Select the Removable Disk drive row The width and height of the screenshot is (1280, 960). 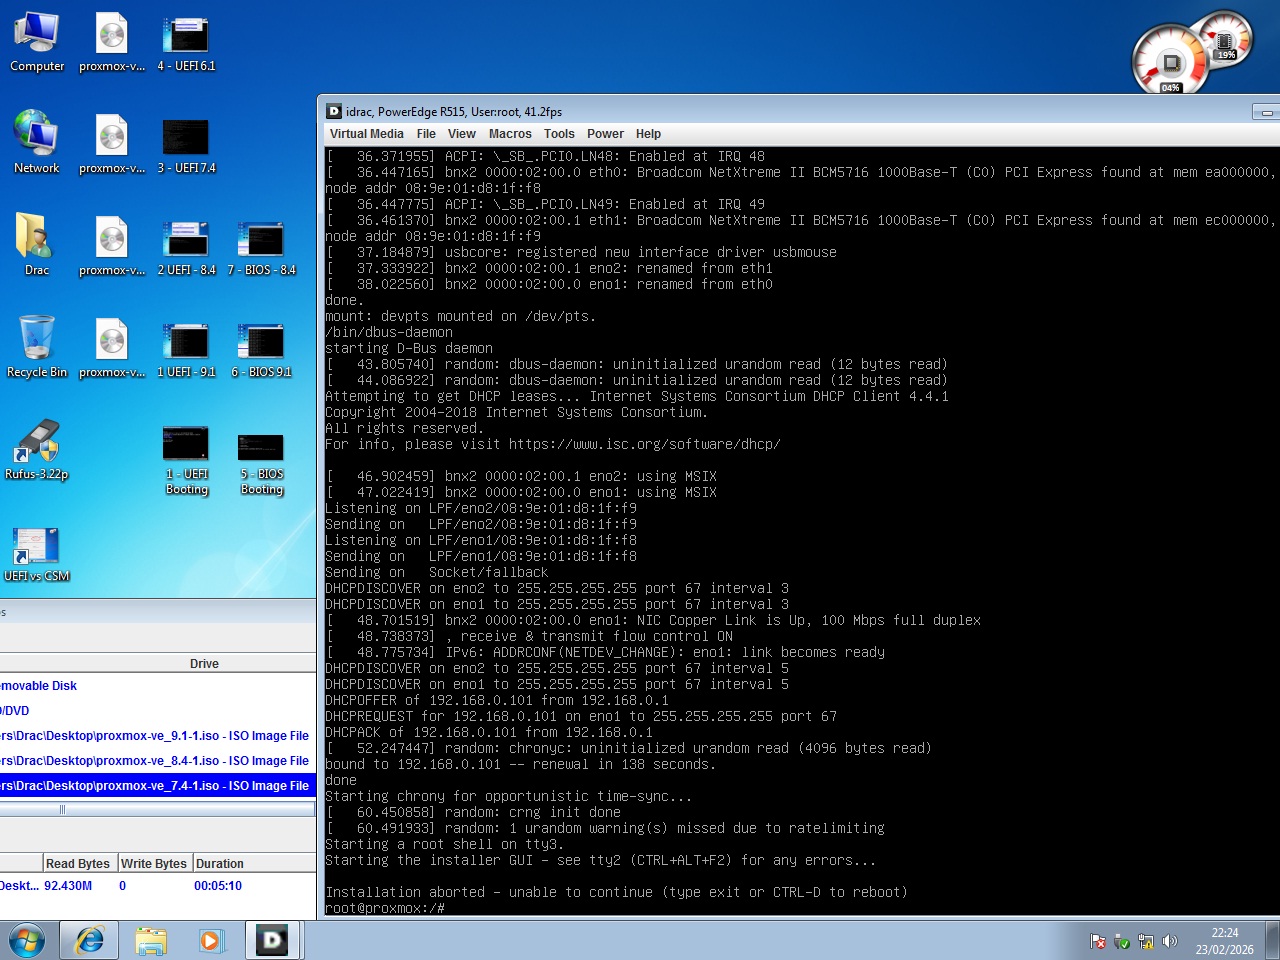tap(158, 686)
